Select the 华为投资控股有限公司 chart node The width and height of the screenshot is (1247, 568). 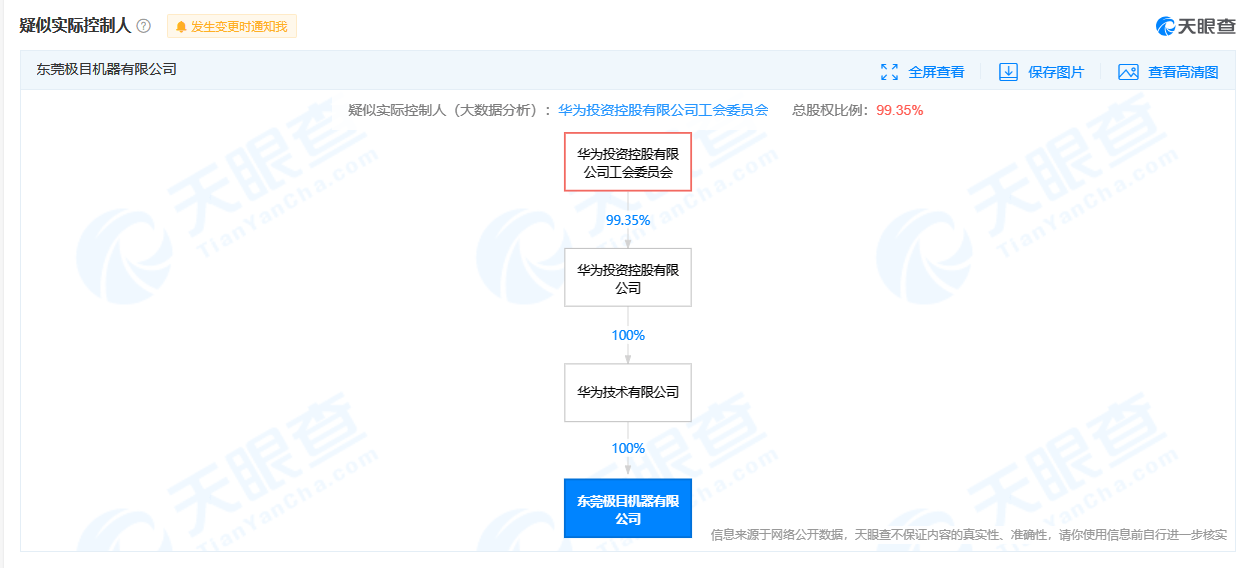coord(628,278)
